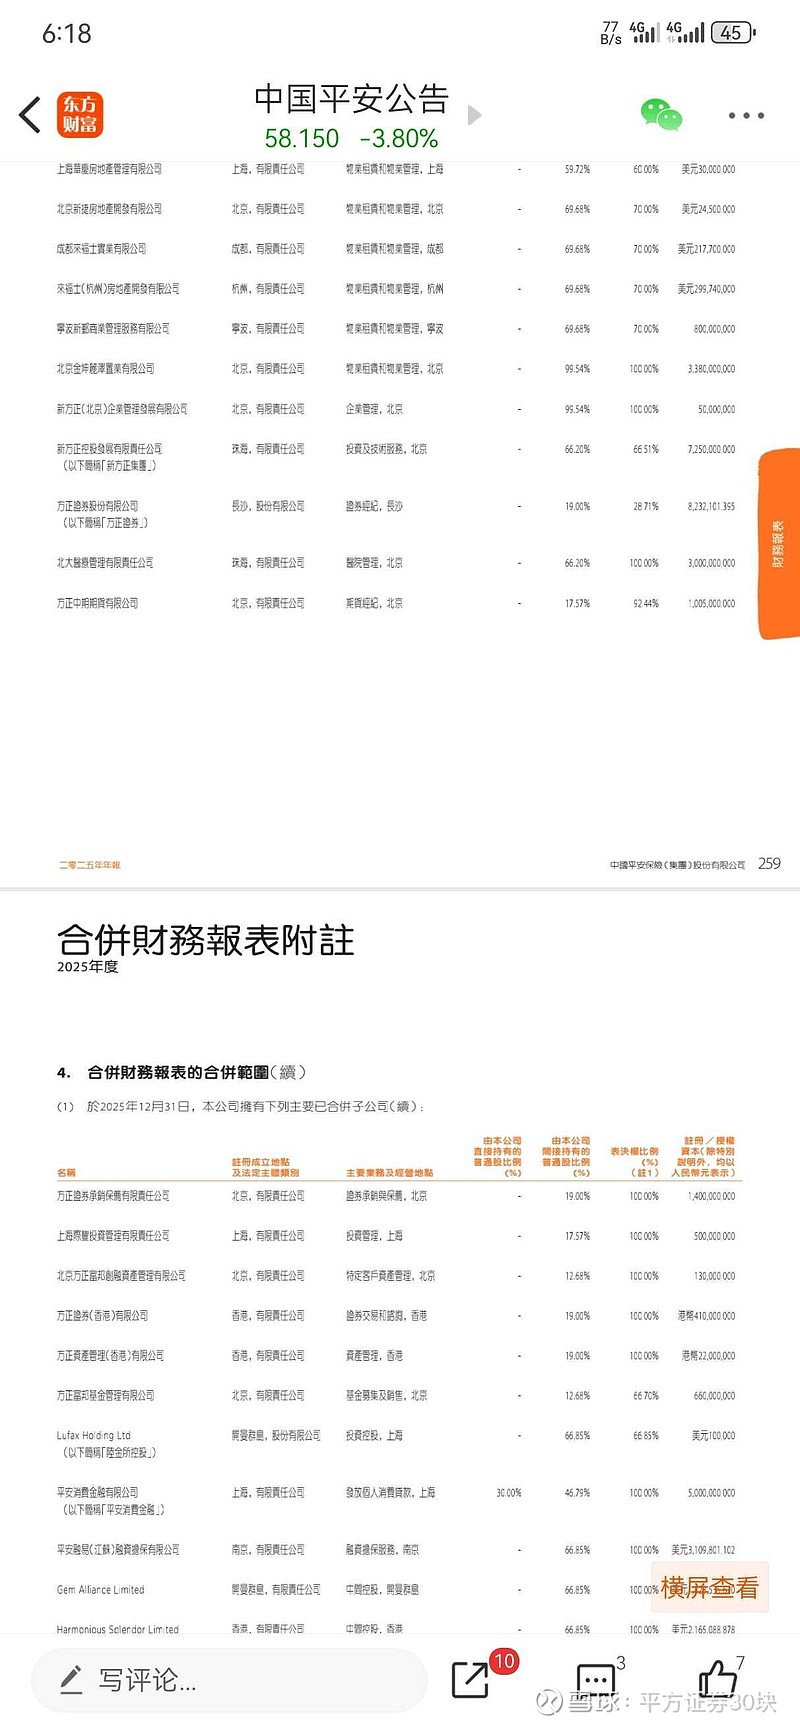Image resolution: width=800 pixels, height=1727 pixels.
Task: Select the amount 美元30,000,000
Action: 708,169
